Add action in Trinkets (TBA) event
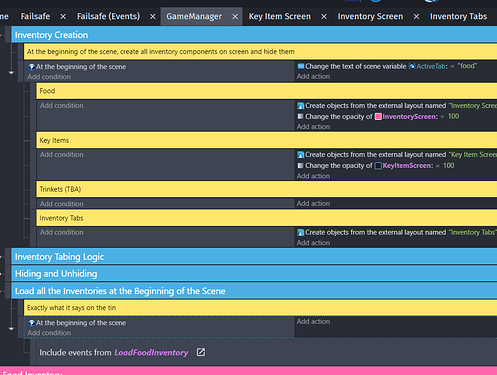The height and width of the screenshot is (375, 497). click(313, 203)
